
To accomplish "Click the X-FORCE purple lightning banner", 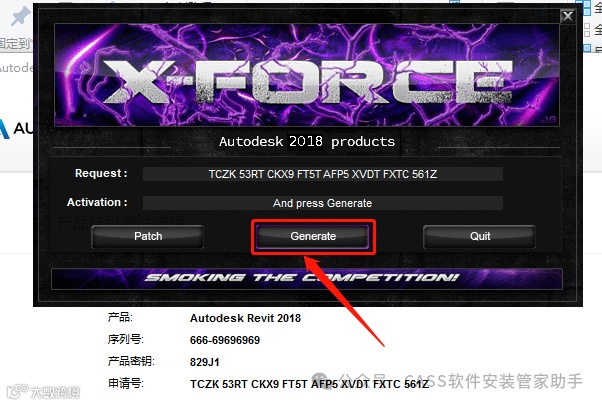I will (306, 75).
